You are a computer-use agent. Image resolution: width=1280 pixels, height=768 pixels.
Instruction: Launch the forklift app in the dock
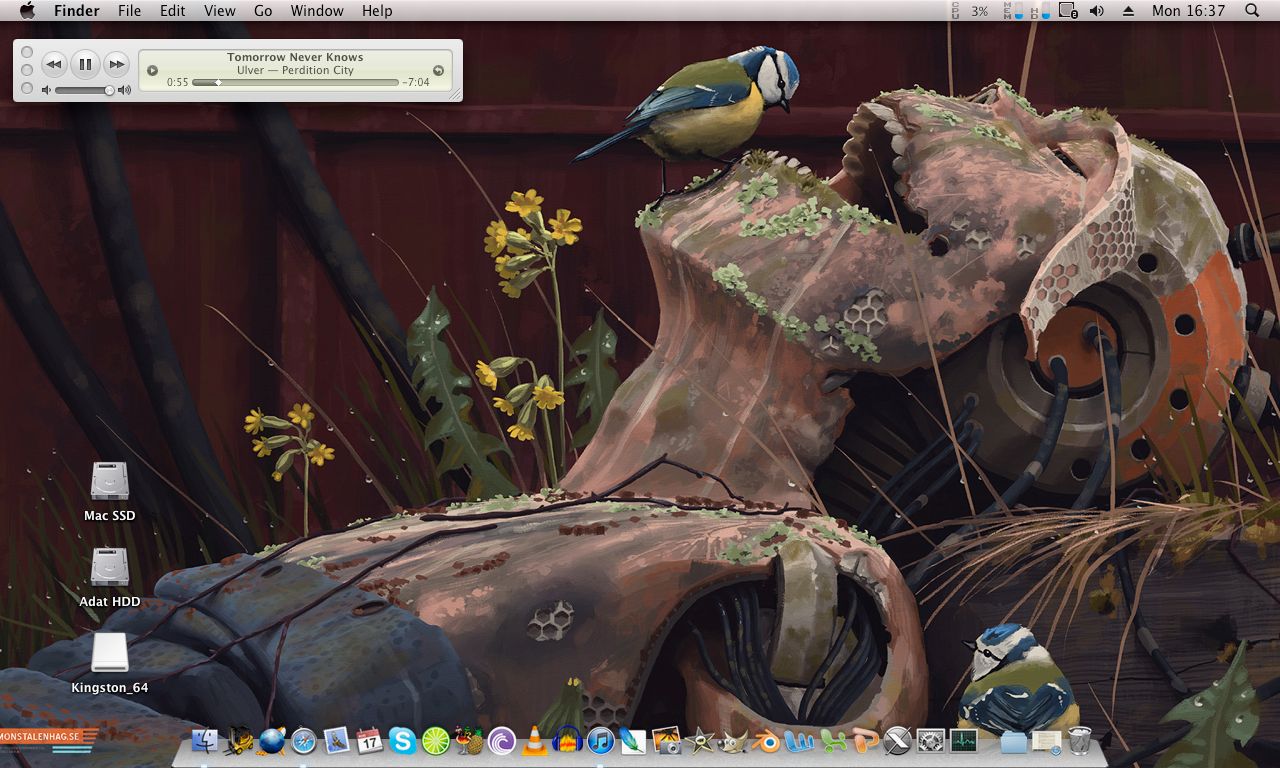238,741
